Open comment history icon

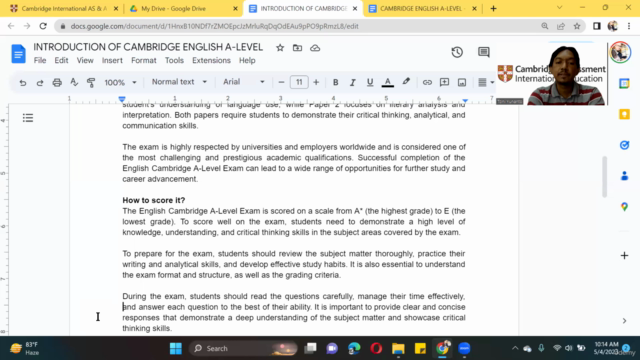click(484, 52)
